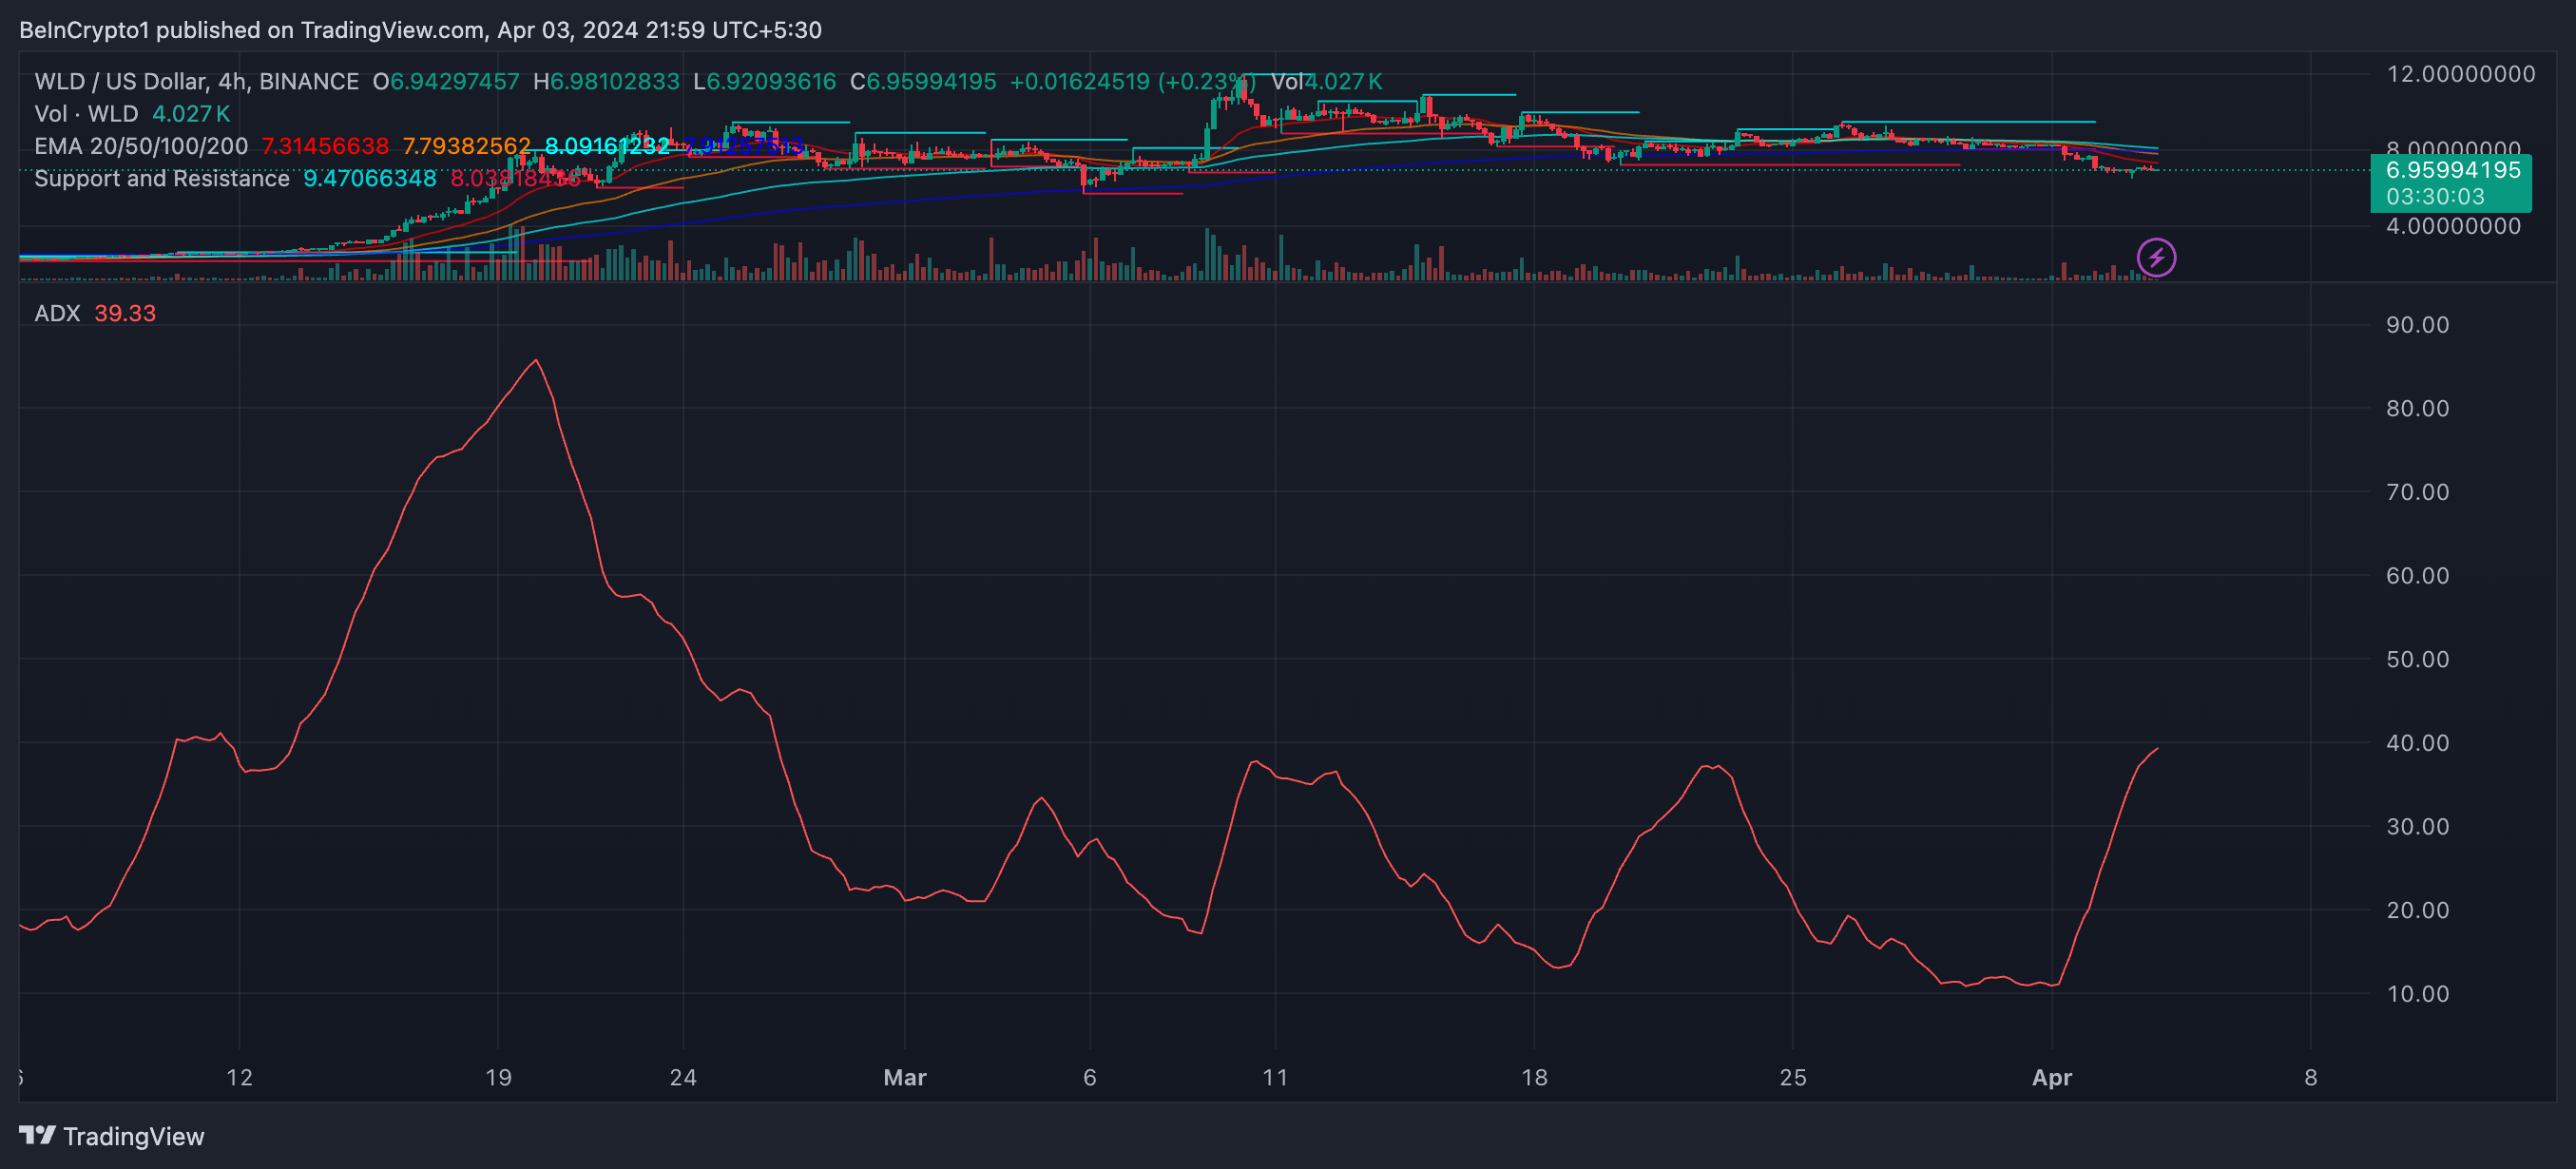Image resolution: width=2576 pixels, height=1169 pixels.
Task: Click the Mar label on time axis
Action: (x=905, y=1077)
